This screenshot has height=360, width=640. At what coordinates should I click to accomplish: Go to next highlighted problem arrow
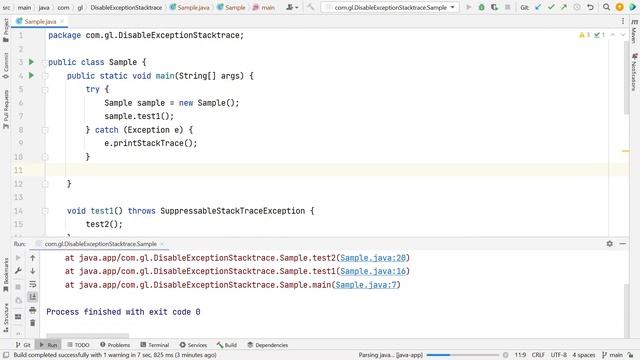click(623, 35)
